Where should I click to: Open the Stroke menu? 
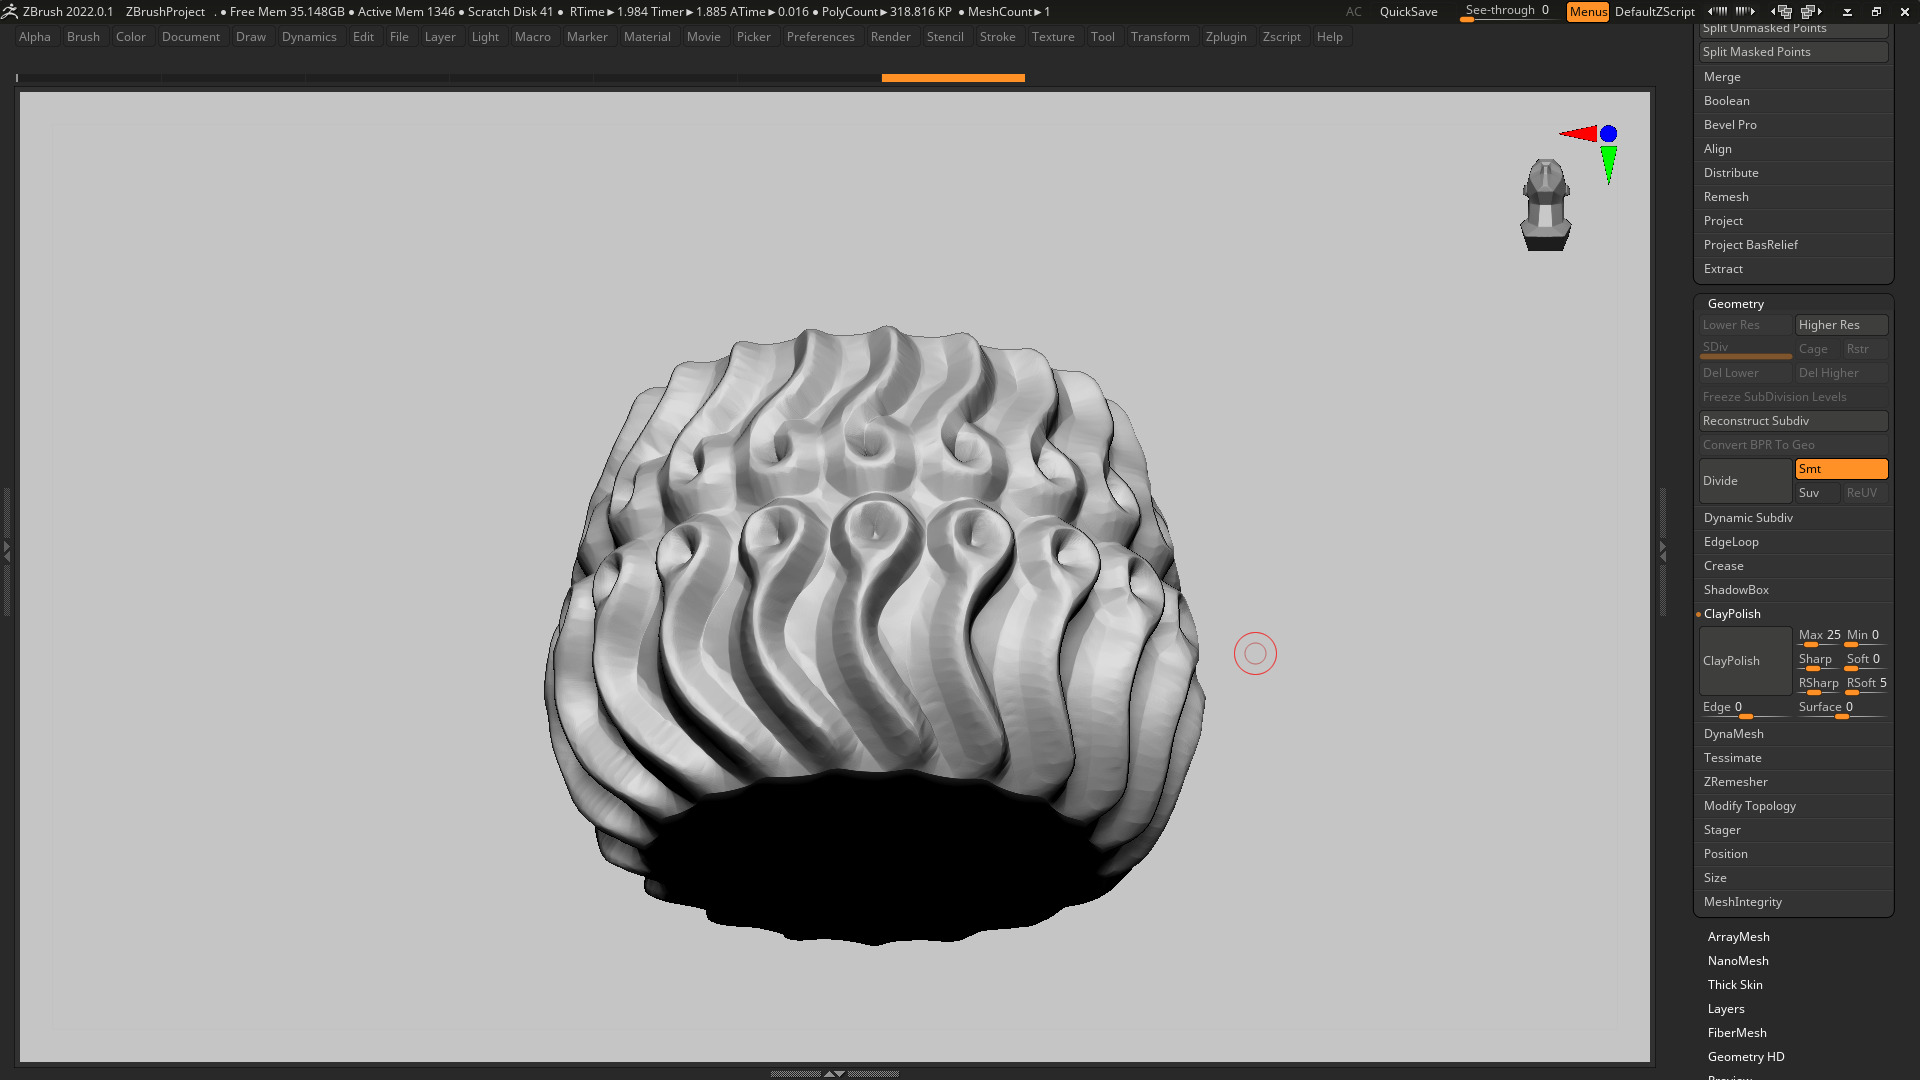(x=997, y=37)
